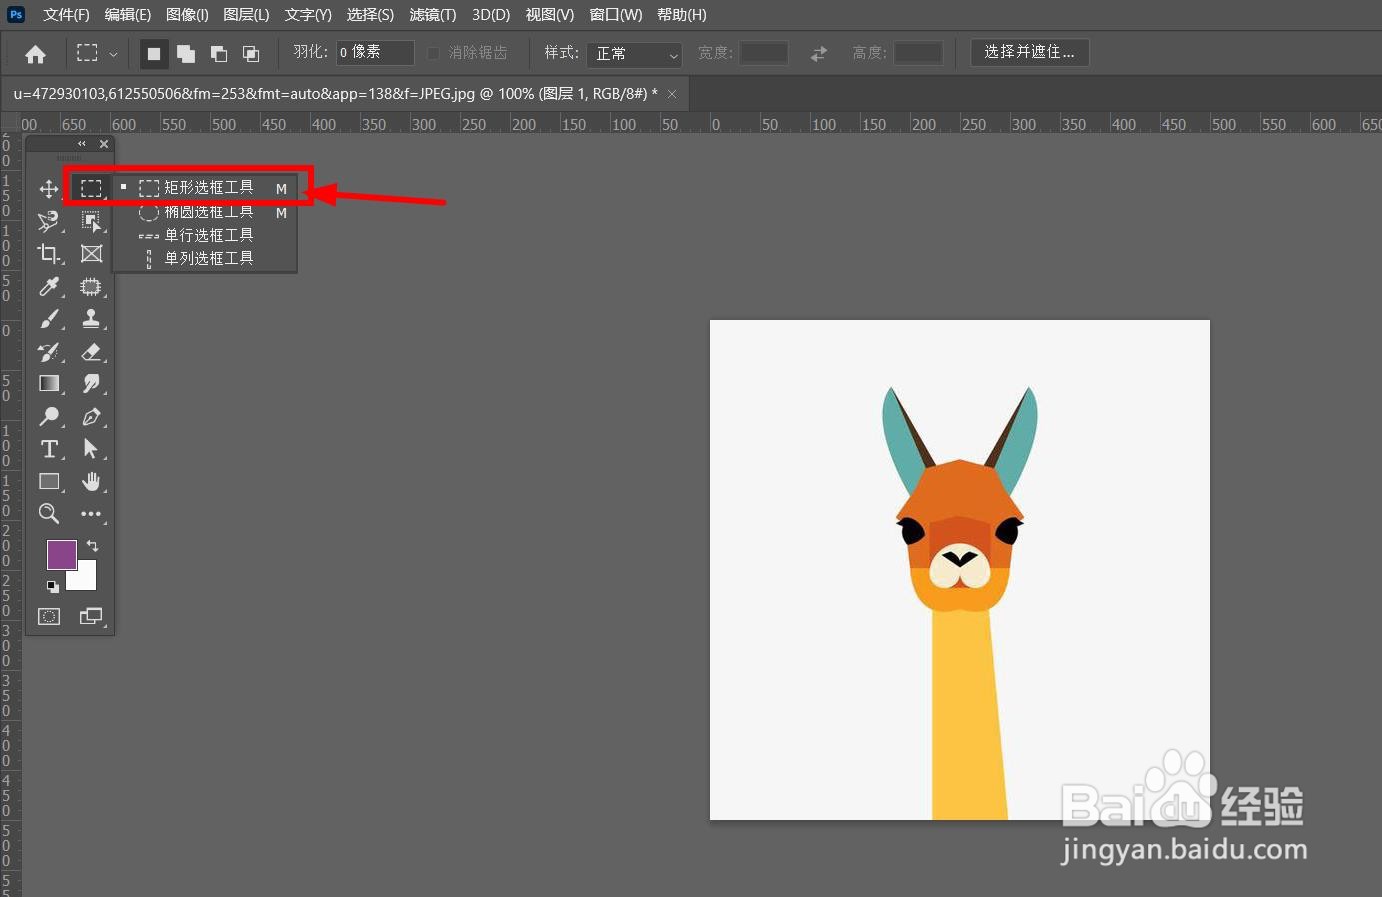Select the Zoom magnifier tool
Viewport: 1382px width, 897px height.
click(48, 514)
